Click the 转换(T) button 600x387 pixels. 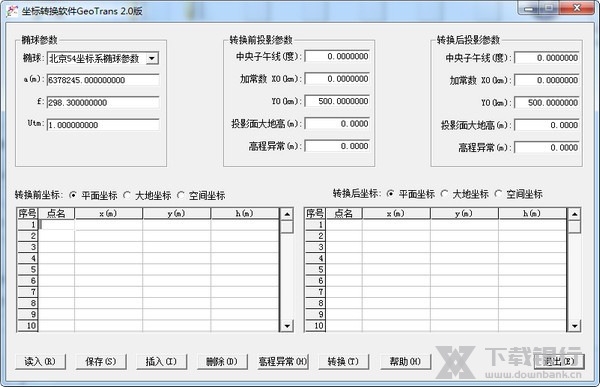tap(344, 362)
